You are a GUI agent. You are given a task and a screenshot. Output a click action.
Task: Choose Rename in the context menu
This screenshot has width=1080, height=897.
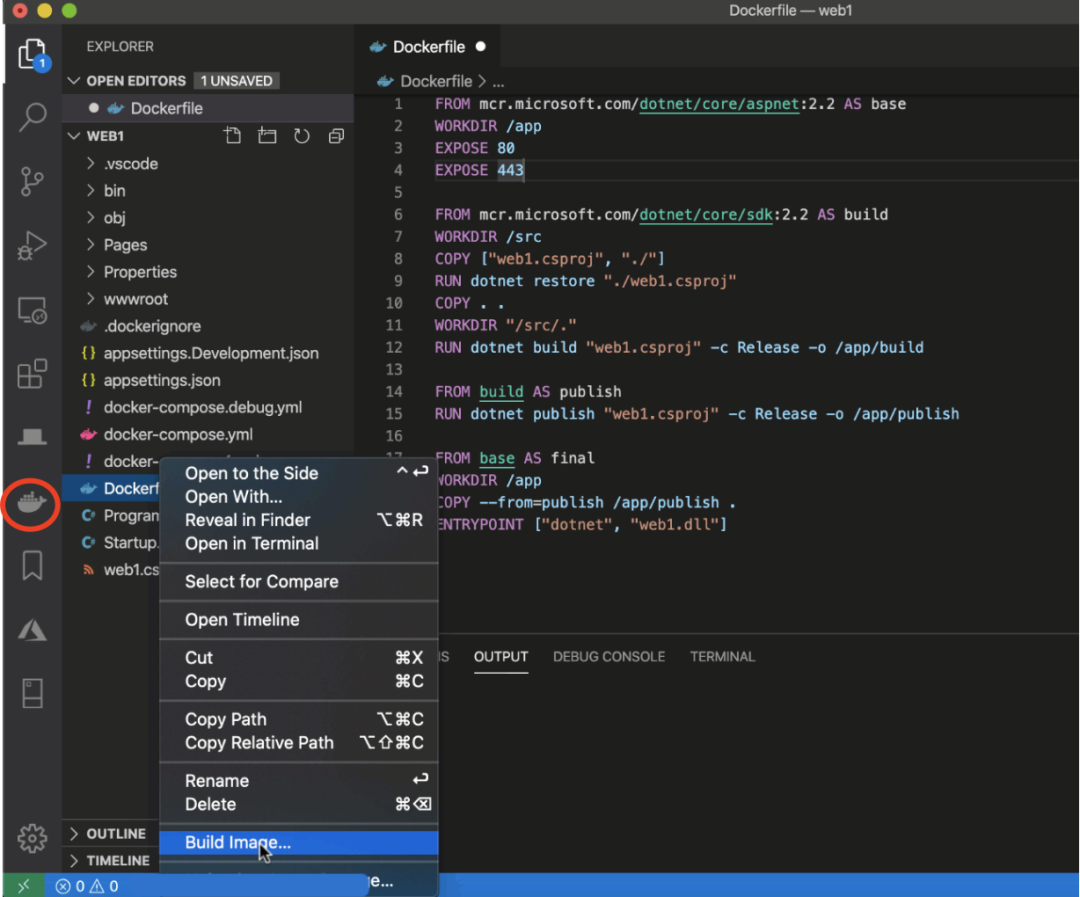pos(299,781)
